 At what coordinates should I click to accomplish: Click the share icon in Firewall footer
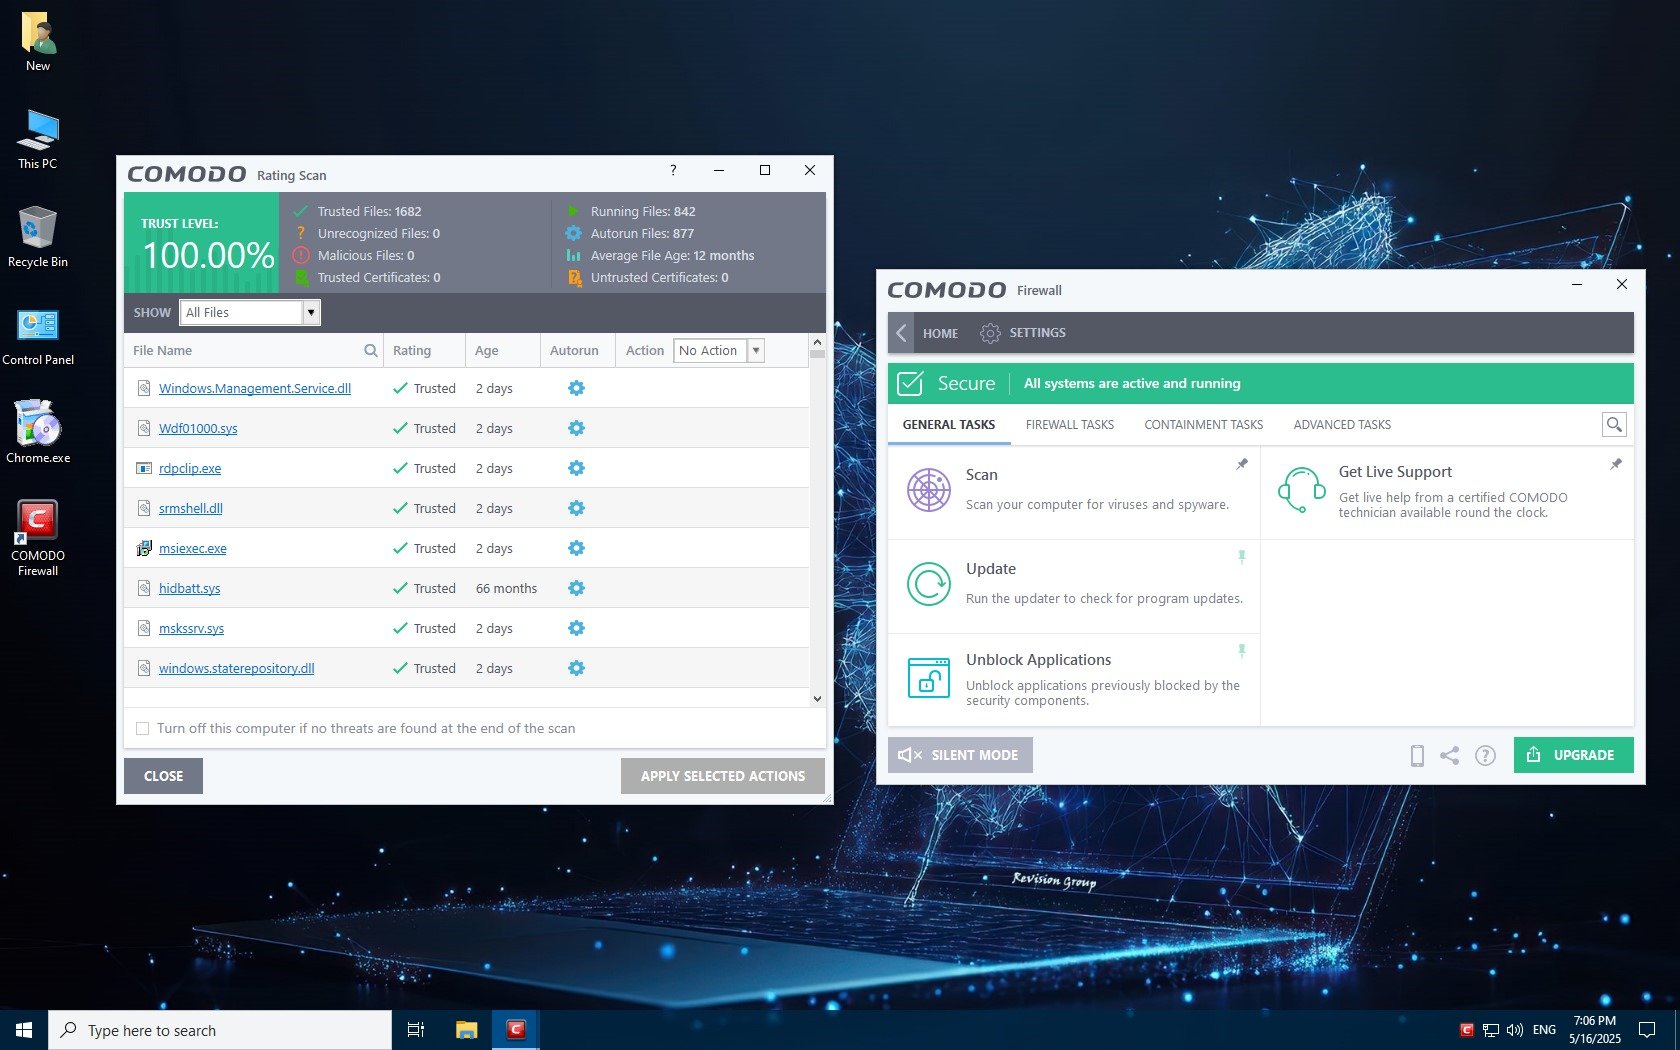pos(1450,756)
